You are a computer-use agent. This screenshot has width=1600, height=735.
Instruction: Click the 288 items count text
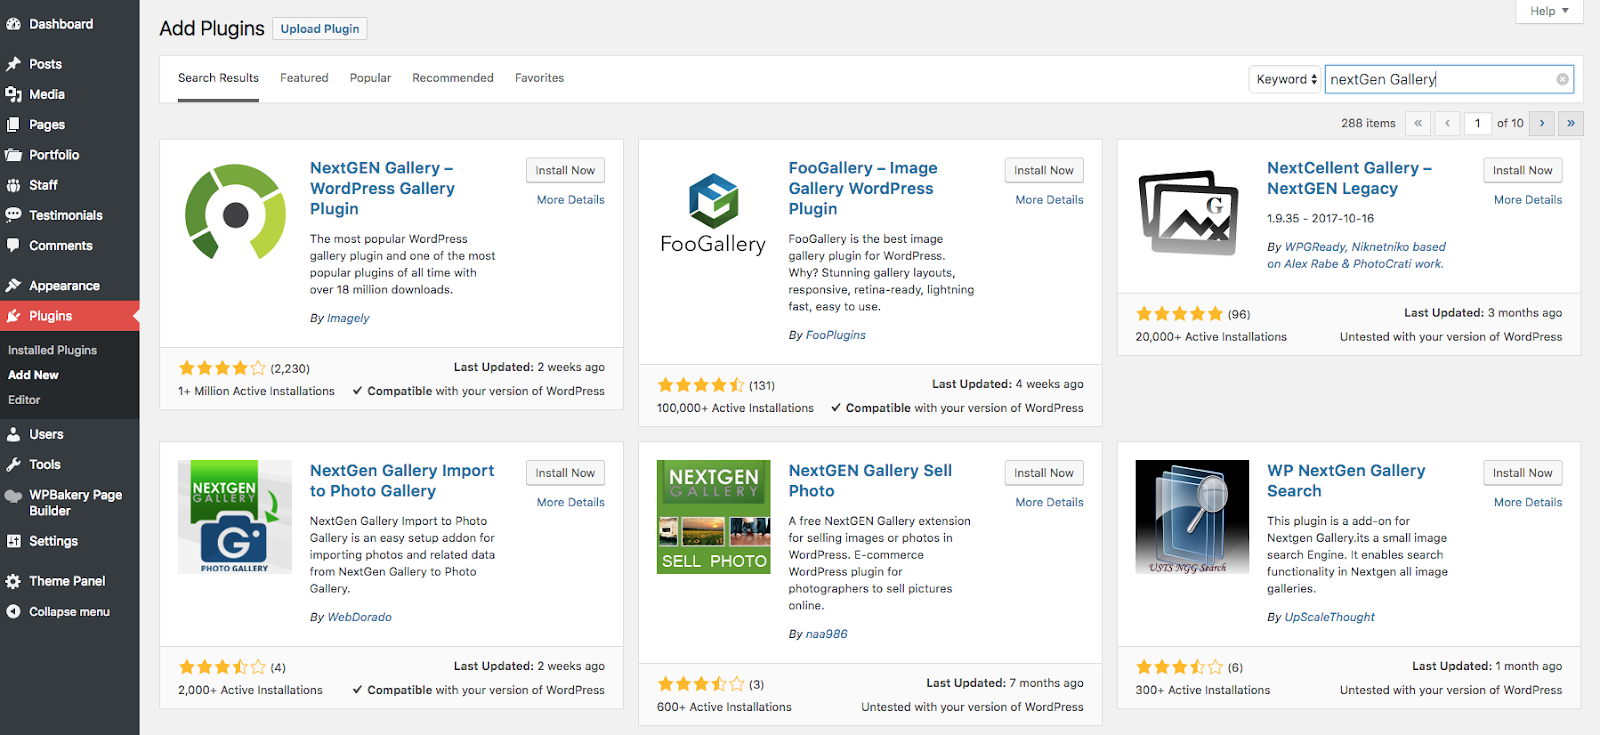(1368, 123)
